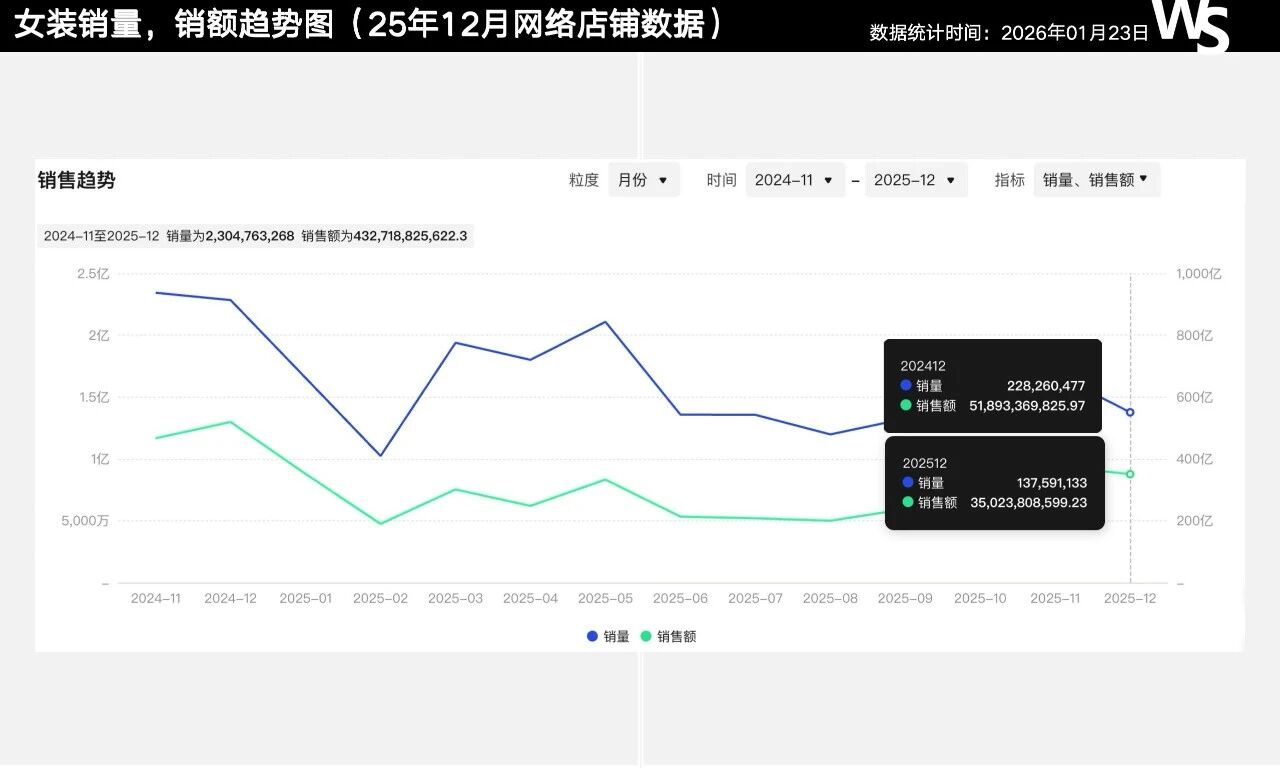Viewport: 1280px width, 768px height.
Task: Click the 2025-08 label on the x-axis
Action: tap(830, 598)
